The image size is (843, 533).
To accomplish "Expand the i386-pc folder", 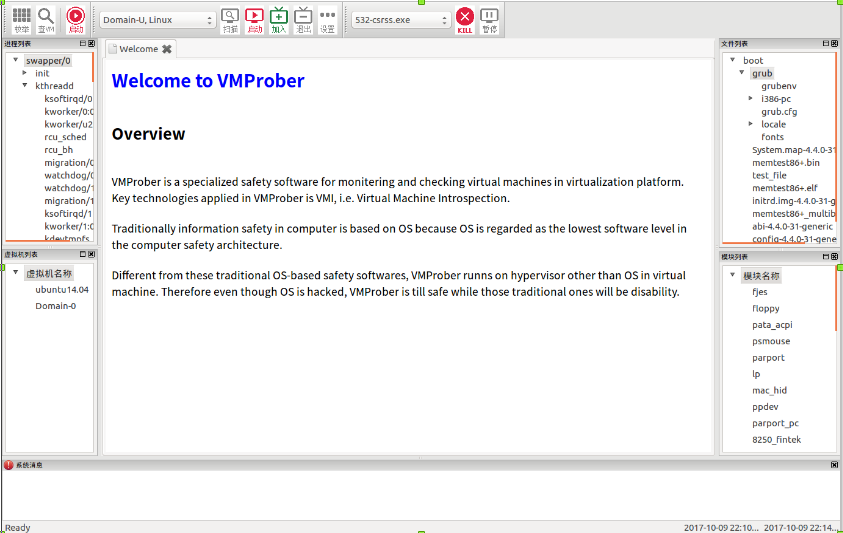I will point(751,99).
